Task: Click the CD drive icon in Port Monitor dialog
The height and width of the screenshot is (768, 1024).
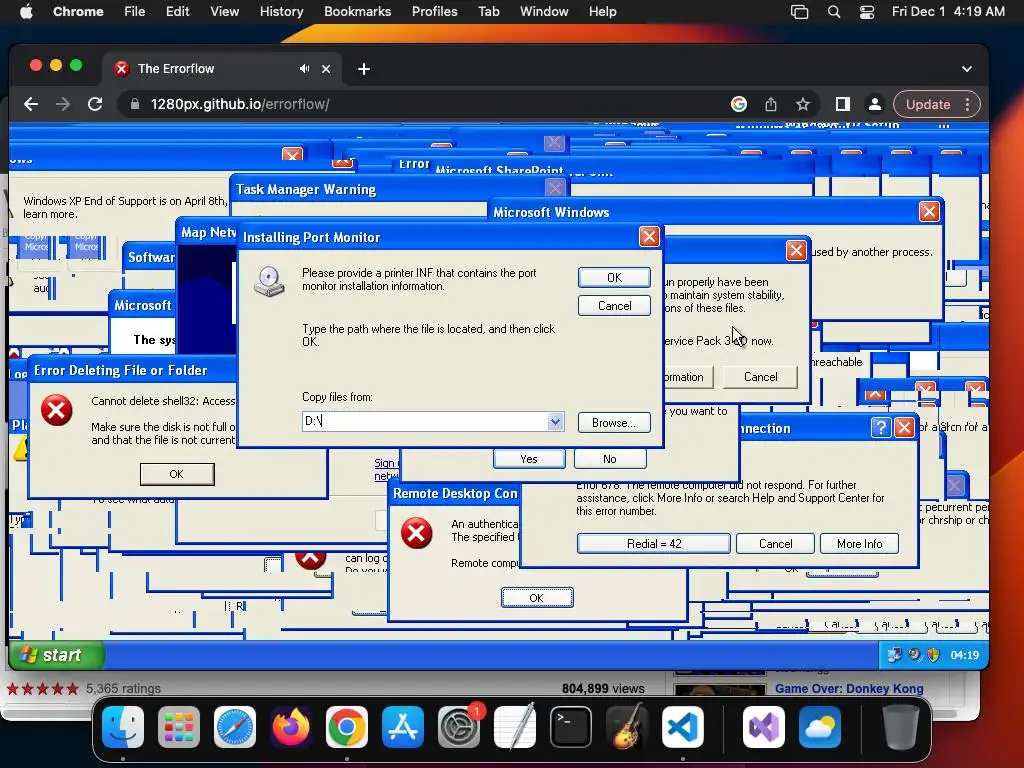Action: 269,281
